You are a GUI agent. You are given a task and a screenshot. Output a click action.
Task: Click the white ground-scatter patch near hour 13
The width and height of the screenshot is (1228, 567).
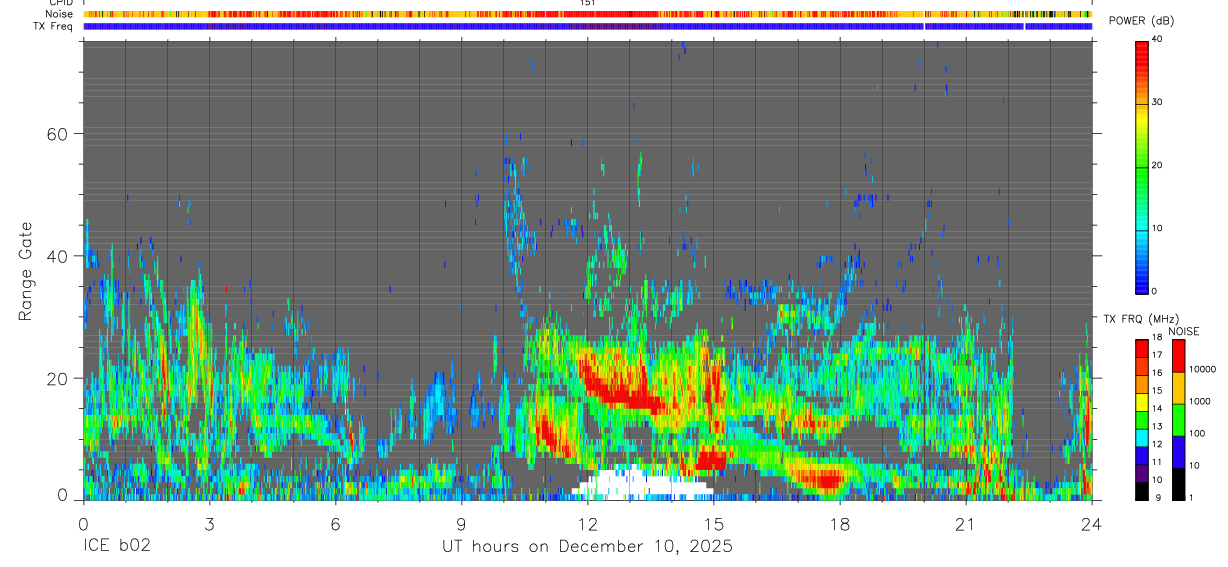click(644, 483)
